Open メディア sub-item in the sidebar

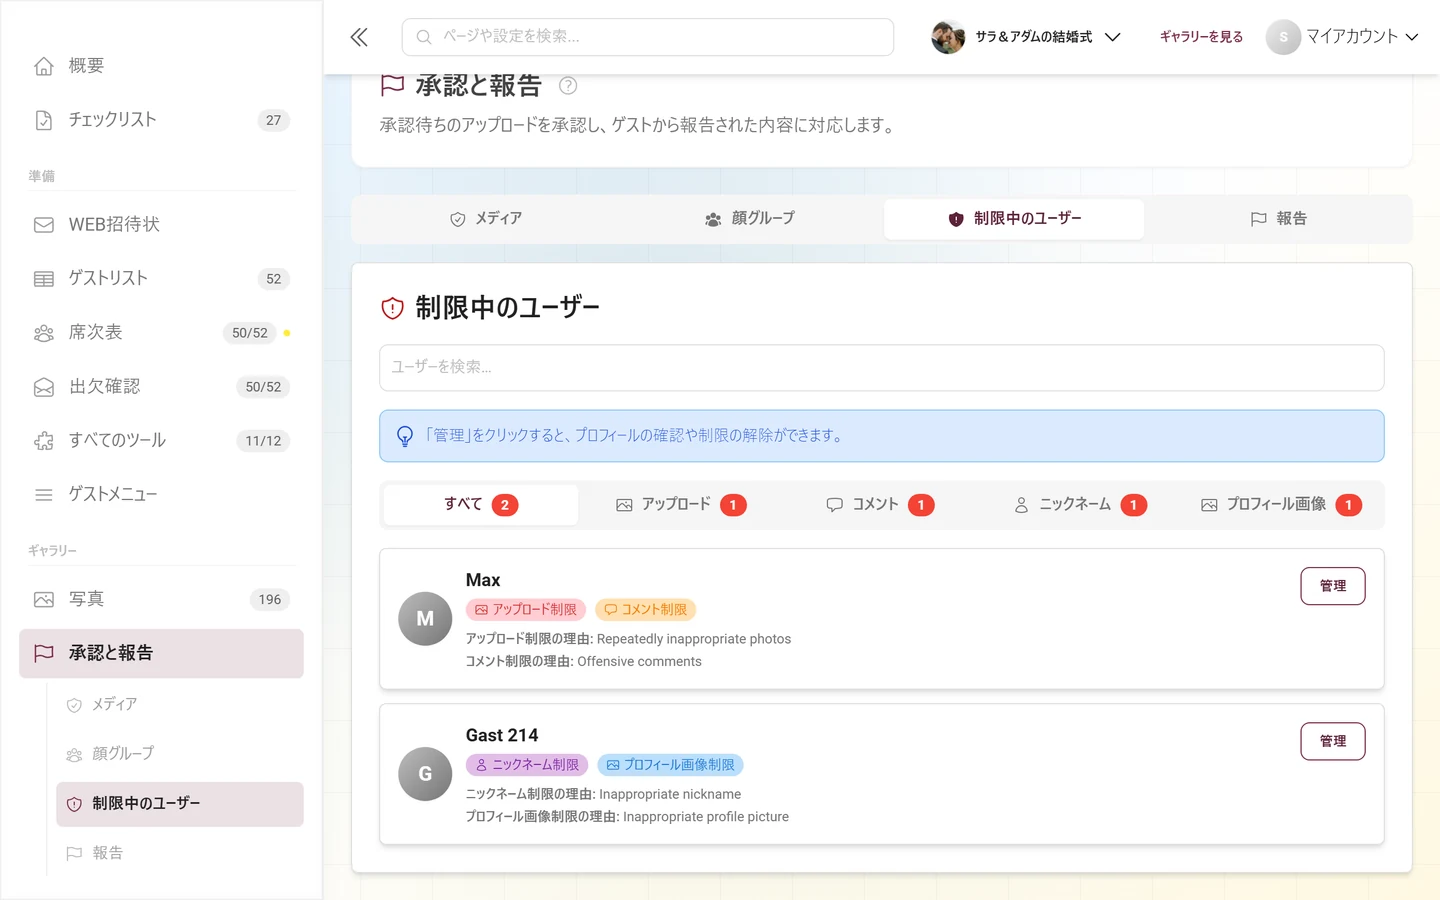coord(180,705)
